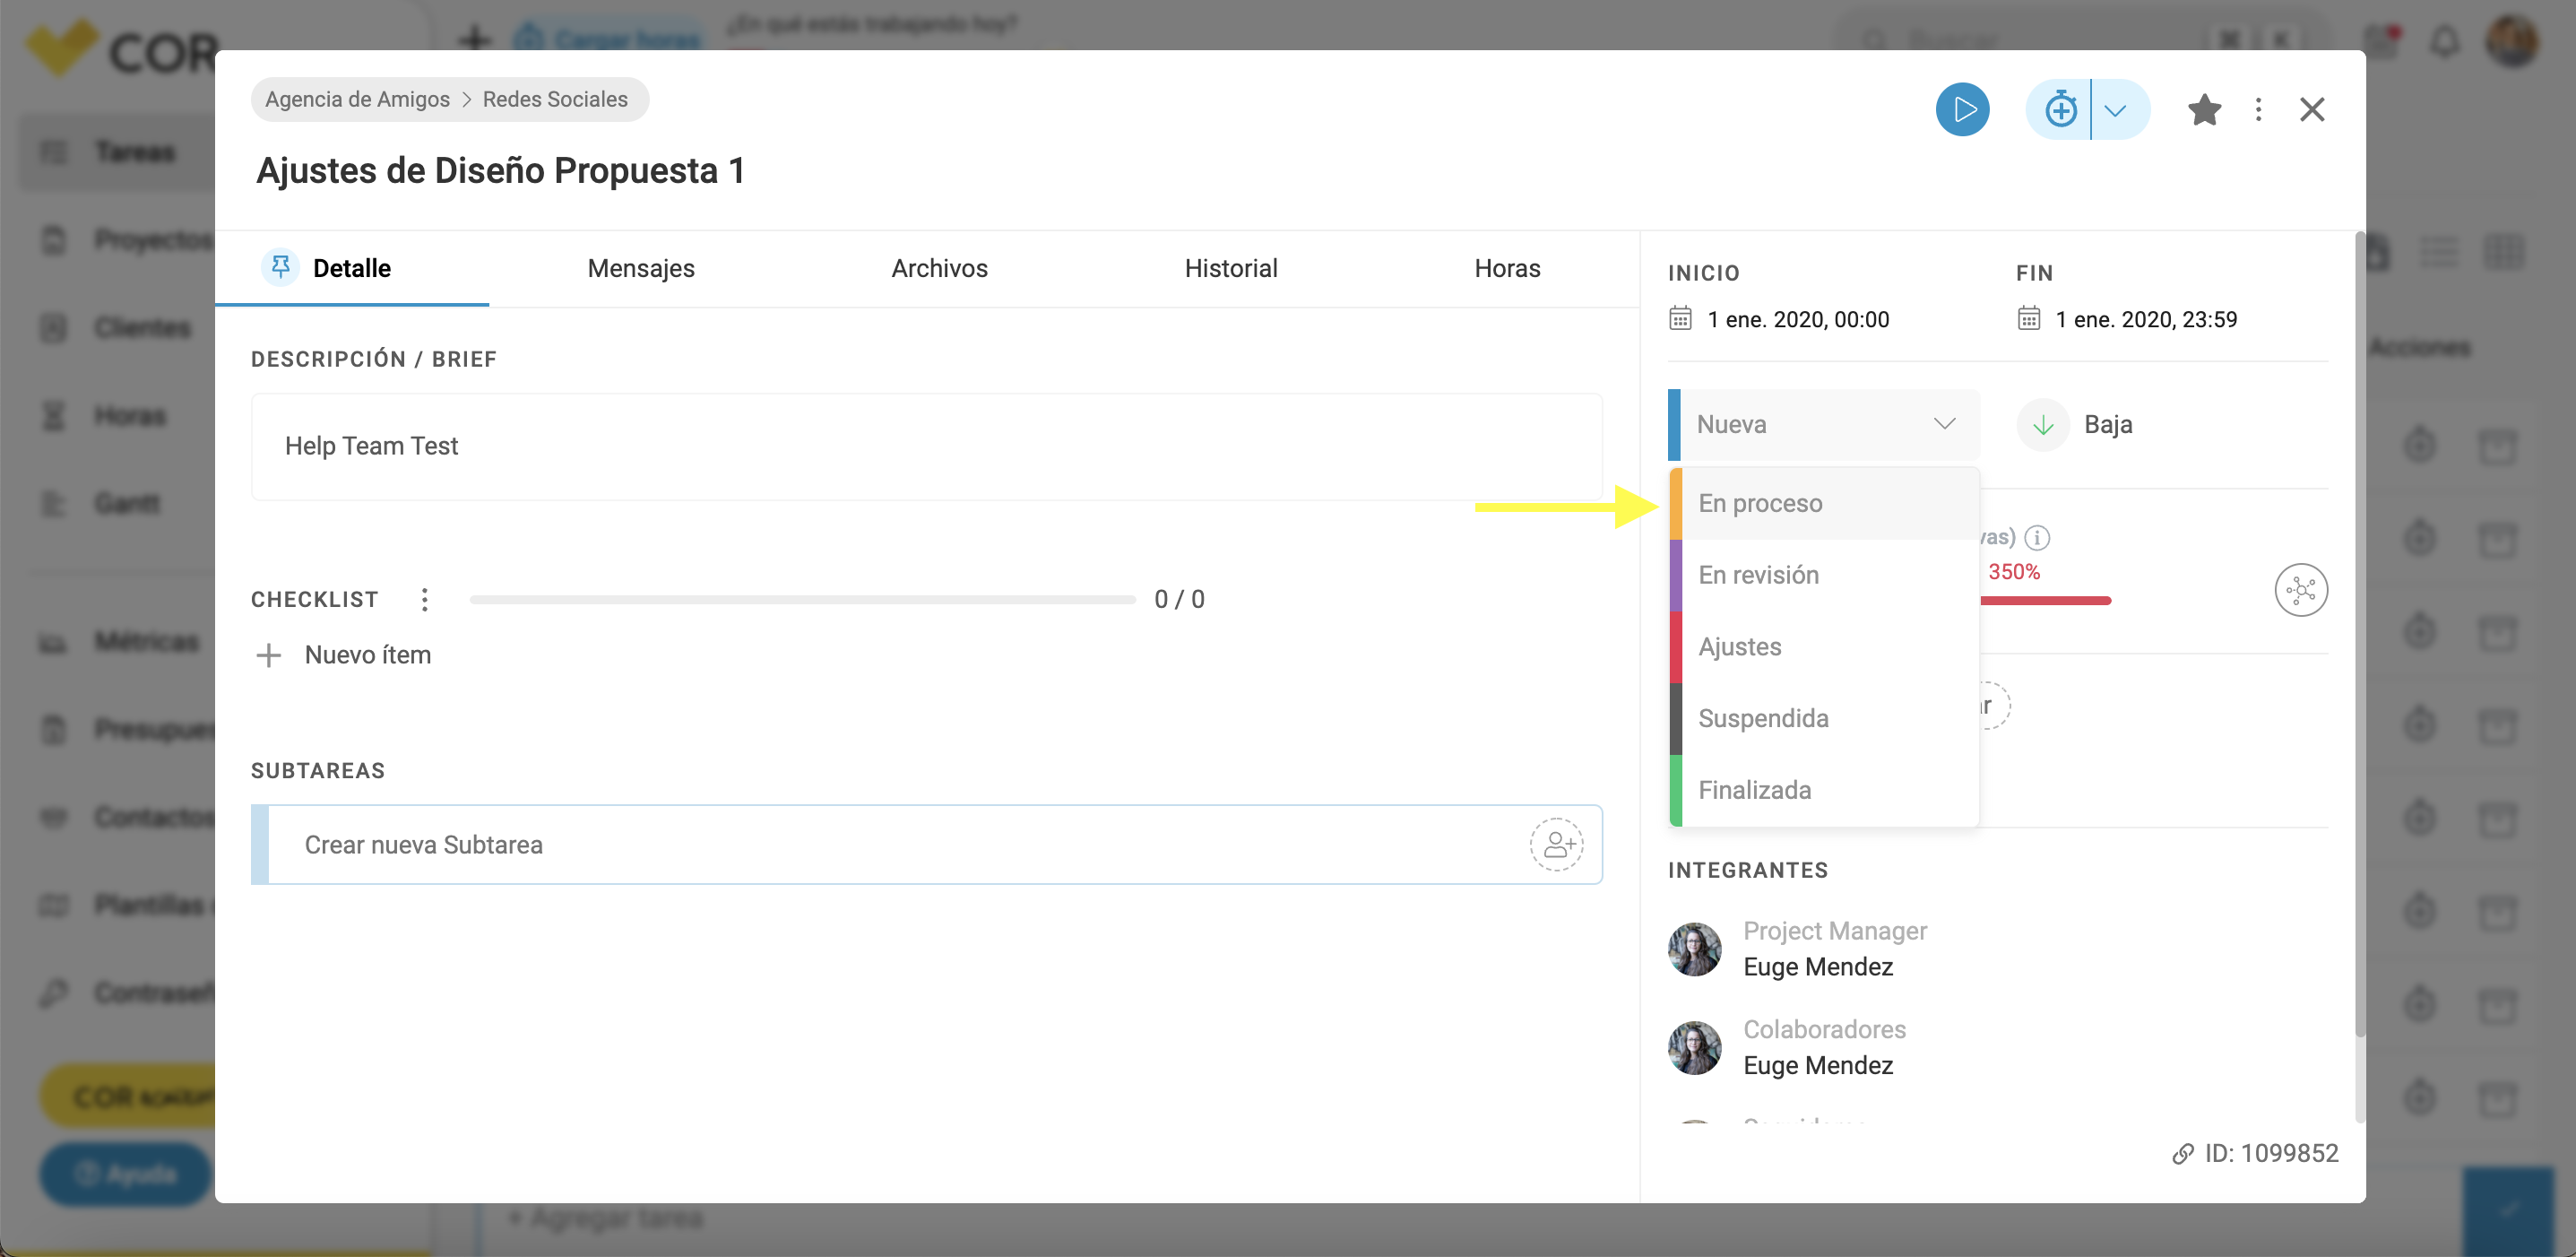This screenshot has height=1257, width=2576.
Task: Open the start date calendar icon
Action: [1680, 319]
